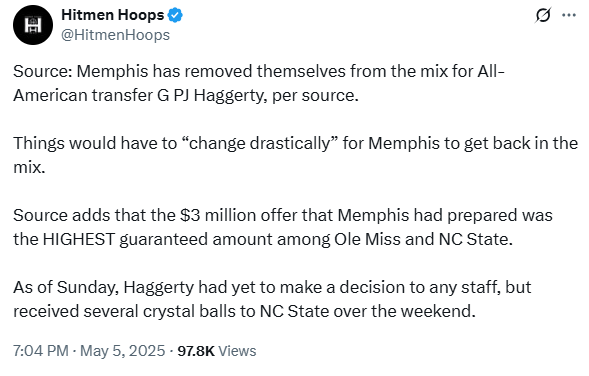Click the Hitmen Hoops display name
Viewport: 589px width, 376px height.
pos(113,15)
